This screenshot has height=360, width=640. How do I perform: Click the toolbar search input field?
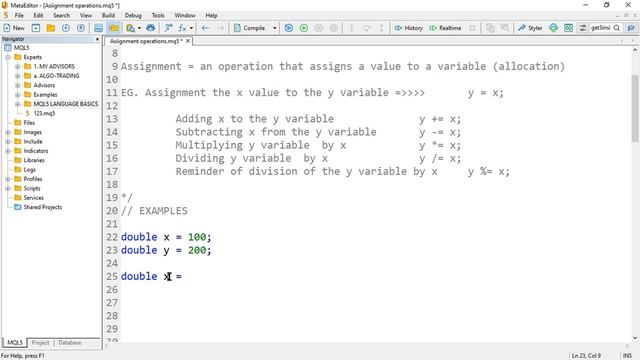pyautogui.click(x=600, y=28)
